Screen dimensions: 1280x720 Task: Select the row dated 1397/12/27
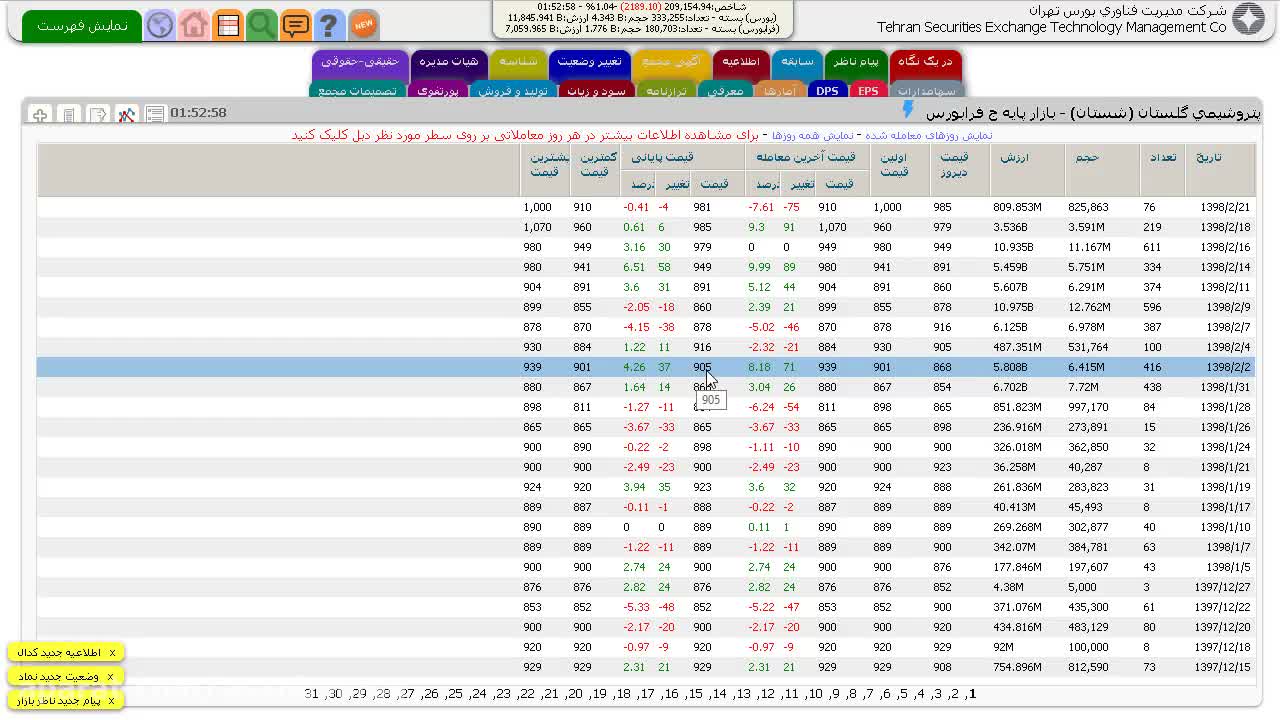point(646,587)
